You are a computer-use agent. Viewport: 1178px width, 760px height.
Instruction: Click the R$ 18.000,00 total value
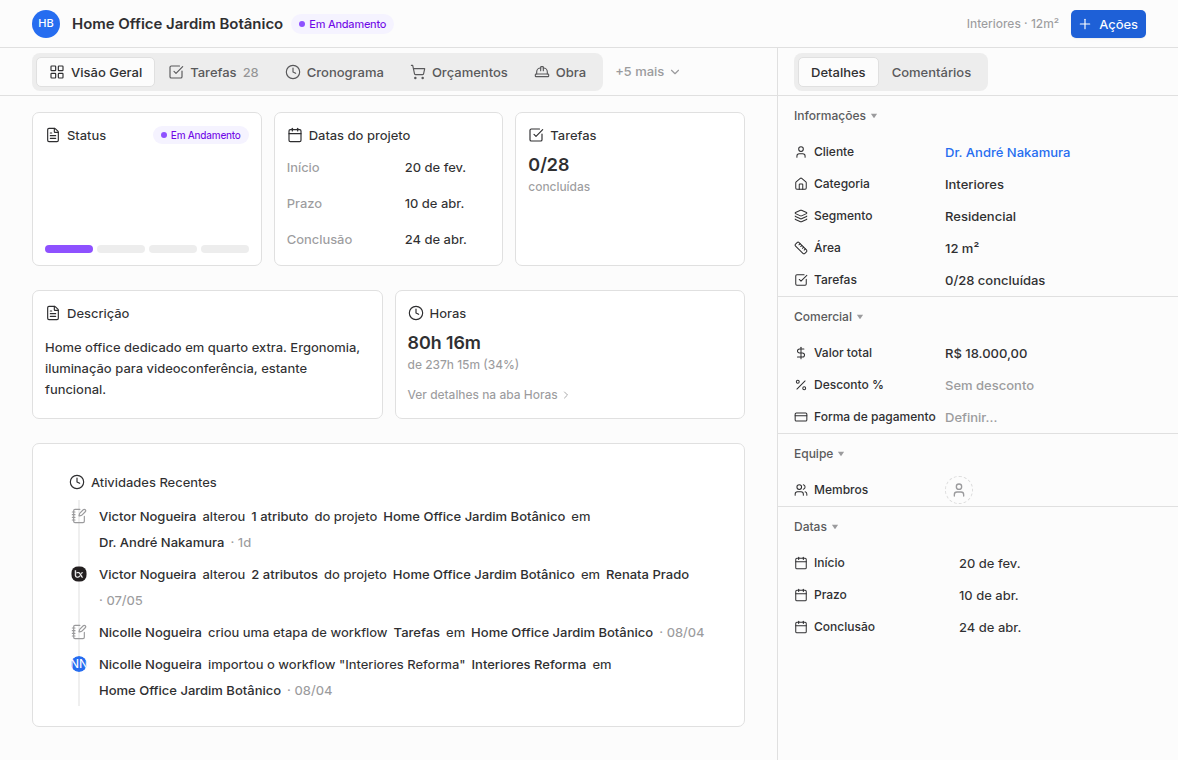pyautogui.click(x=986, y=354)
